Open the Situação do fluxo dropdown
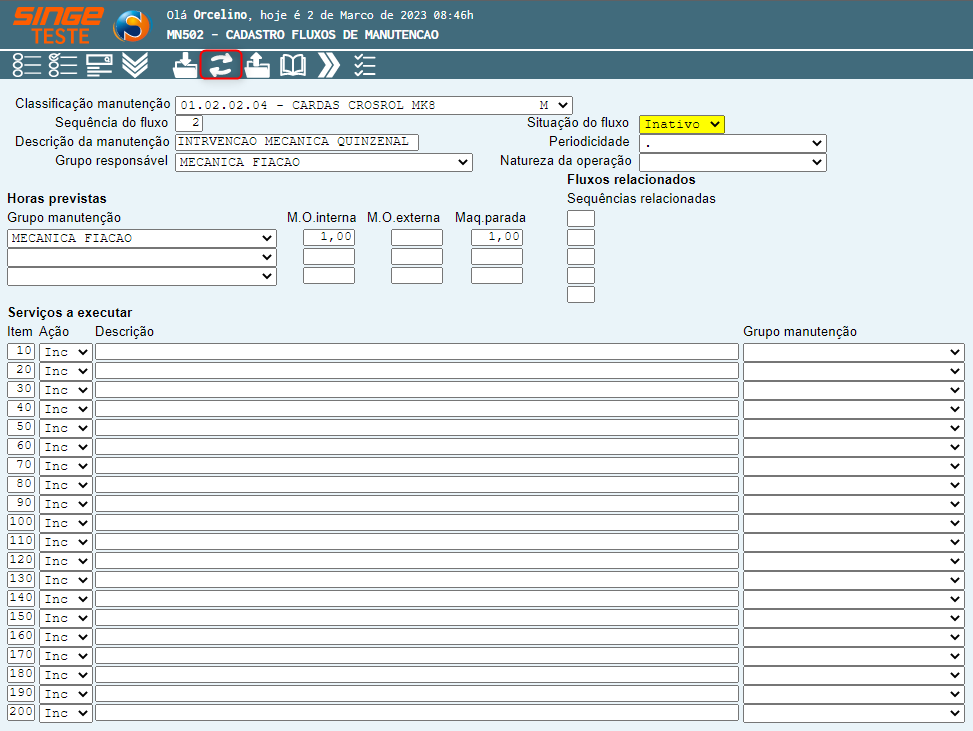The image size is (973, 731). tap(681, 124)
